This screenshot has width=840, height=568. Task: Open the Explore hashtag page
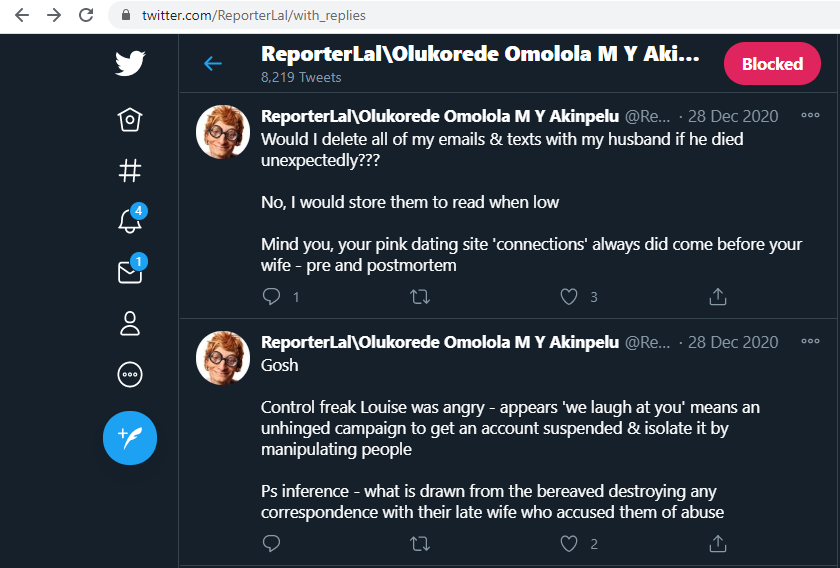point(130,171)
